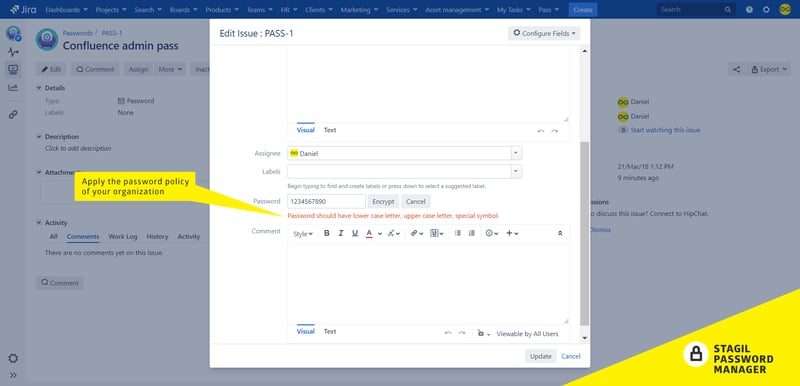Screen dimensions: 800x386
Task: Click the Search box in the top bar
Action: pyautogui.click(x=696, y=9)
